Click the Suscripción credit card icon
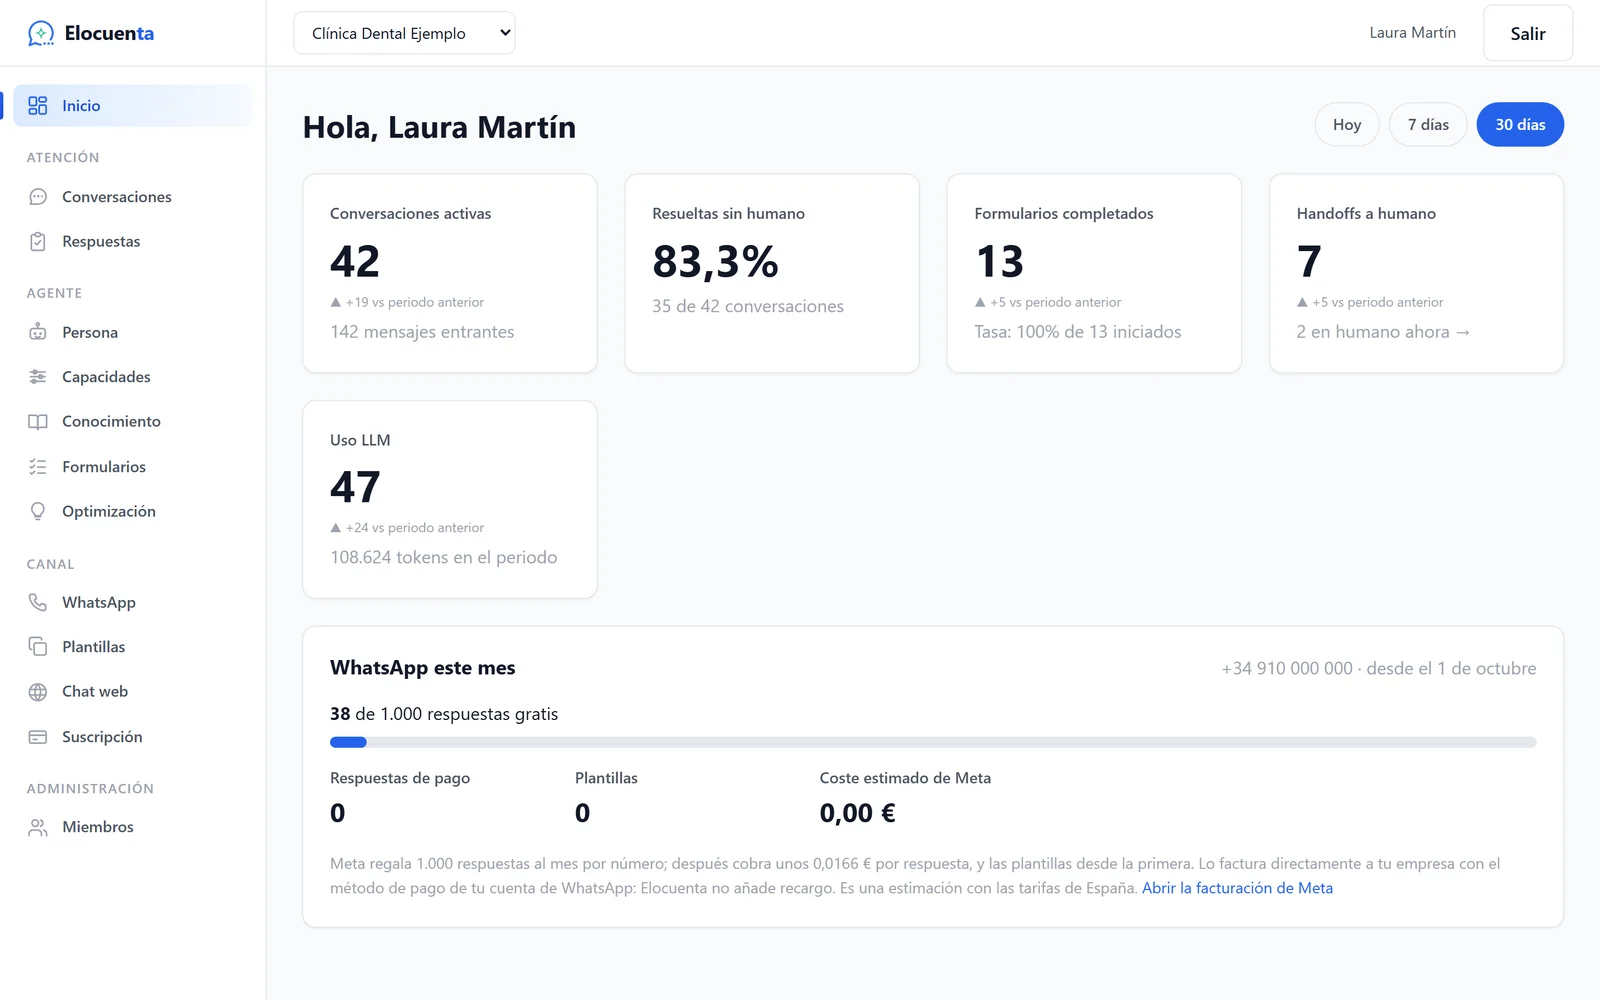 (38, 737)
